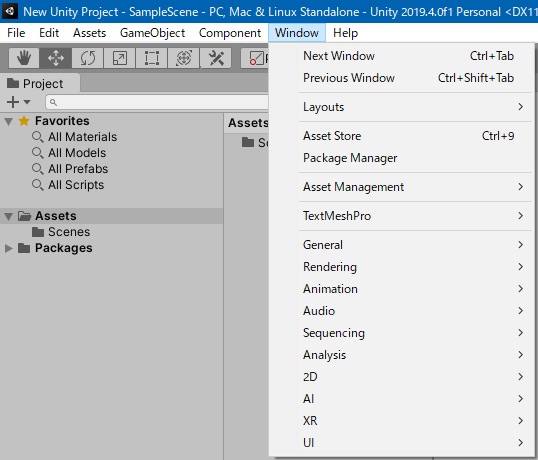This screenshot has height=460, width=538.
Task: Expand the TextMeshPro submenu
Action: click(x=401, y=216)
